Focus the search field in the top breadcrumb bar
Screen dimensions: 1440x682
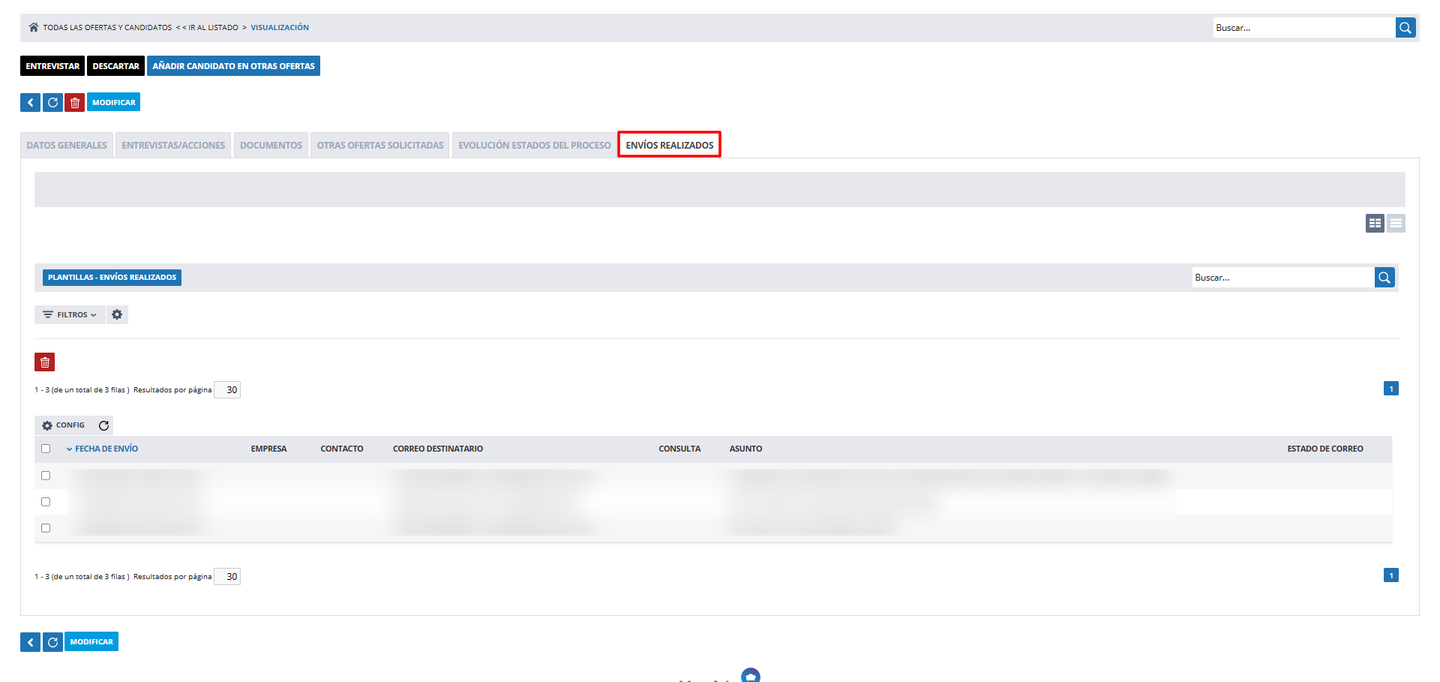[1304, 28]
